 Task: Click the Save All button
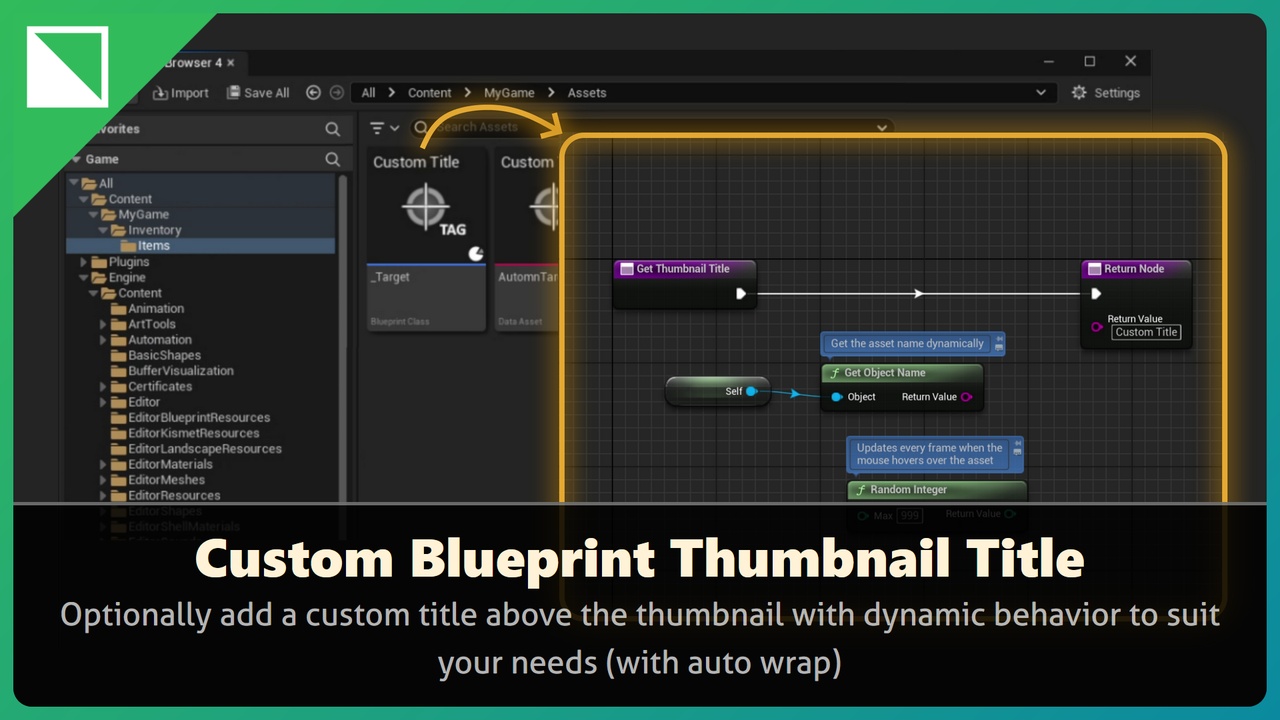[x=258, y=93]
